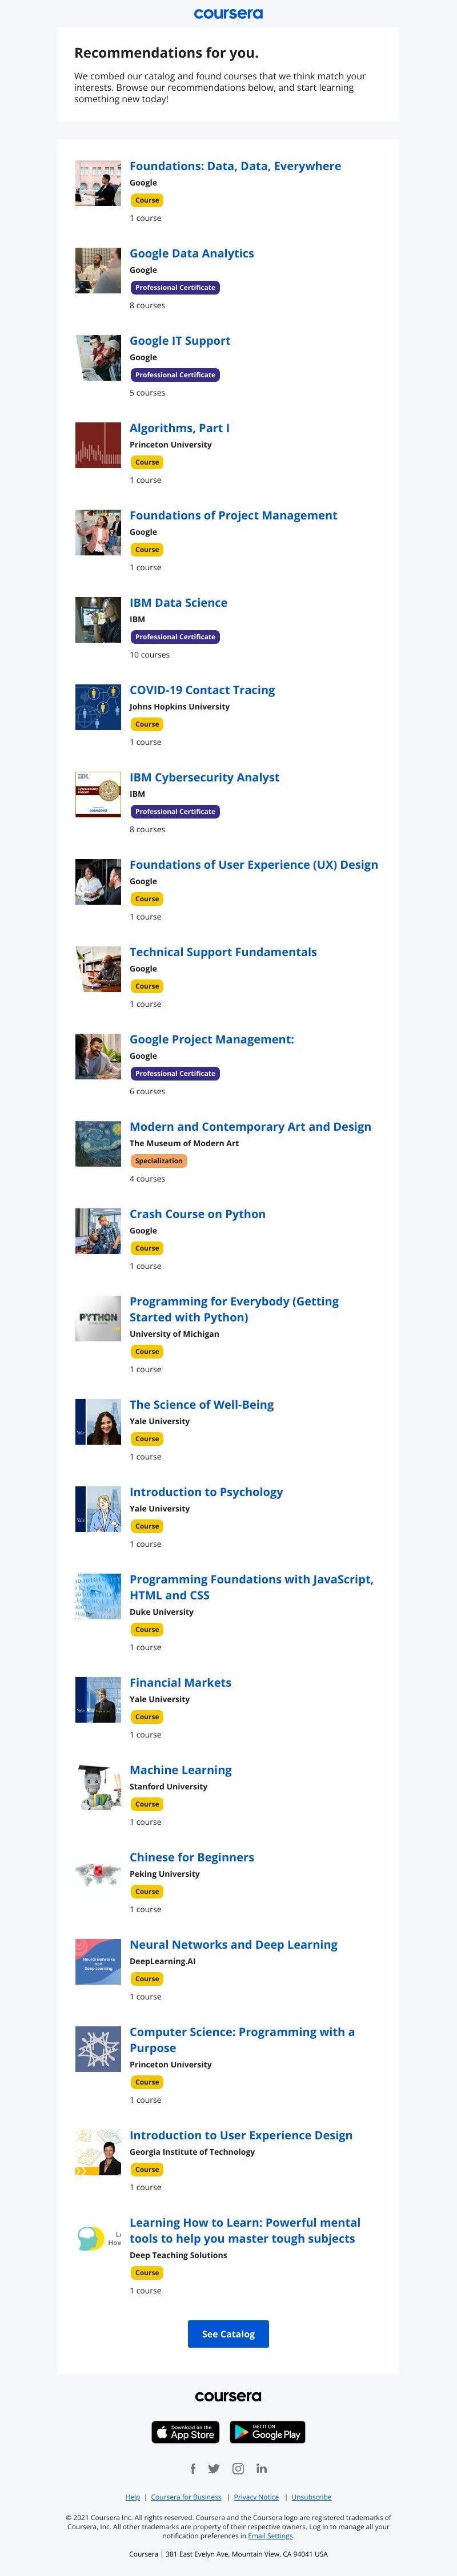Click the Coursera logo in footer
Viewport: 457px width, 2576px height.
click(x=228, y=2396)
